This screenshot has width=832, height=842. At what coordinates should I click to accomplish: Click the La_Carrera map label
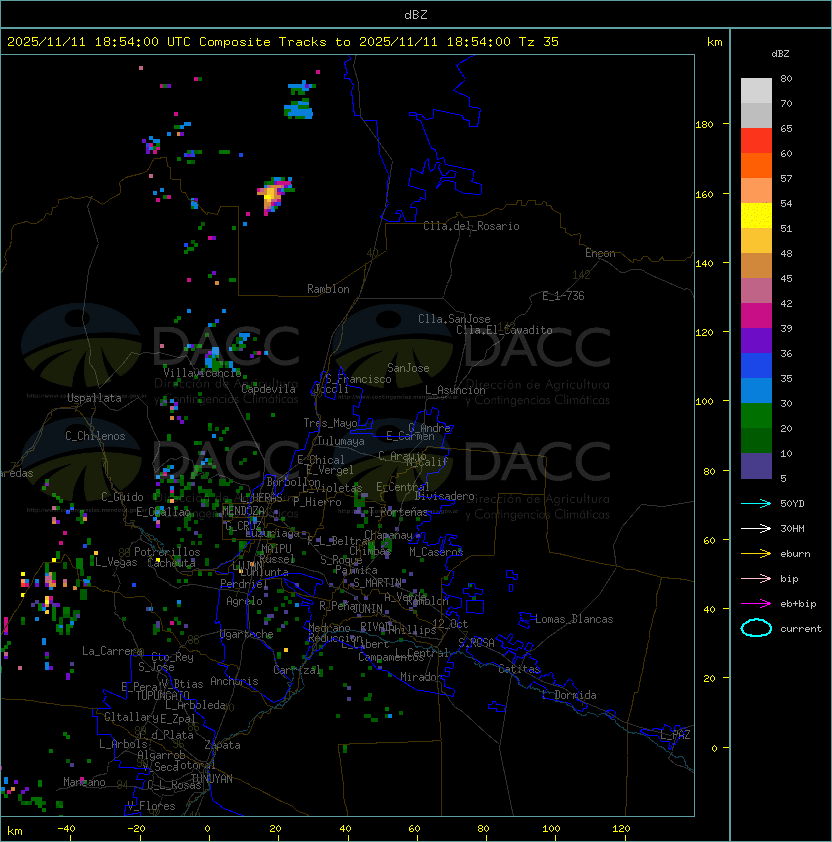coord(113,651)
